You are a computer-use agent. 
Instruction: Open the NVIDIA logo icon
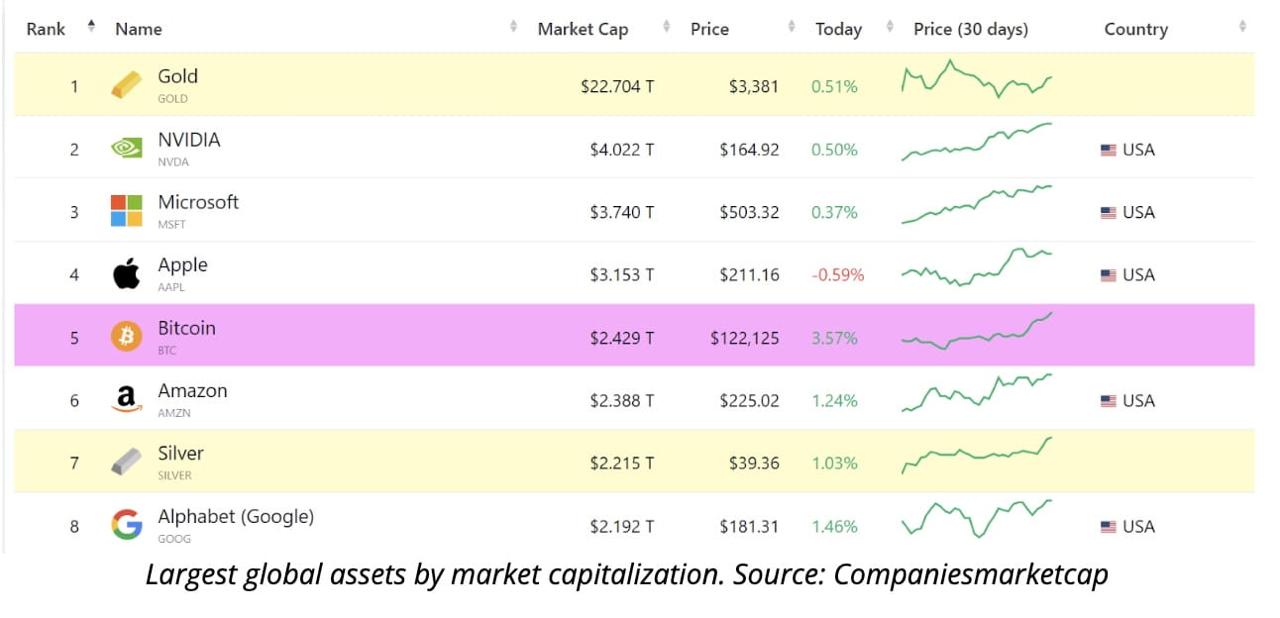click(x=126, y=148)
